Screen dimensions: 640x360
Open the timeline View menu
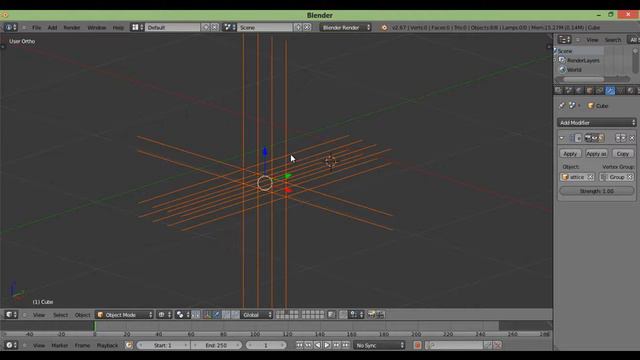pos(39,345)
